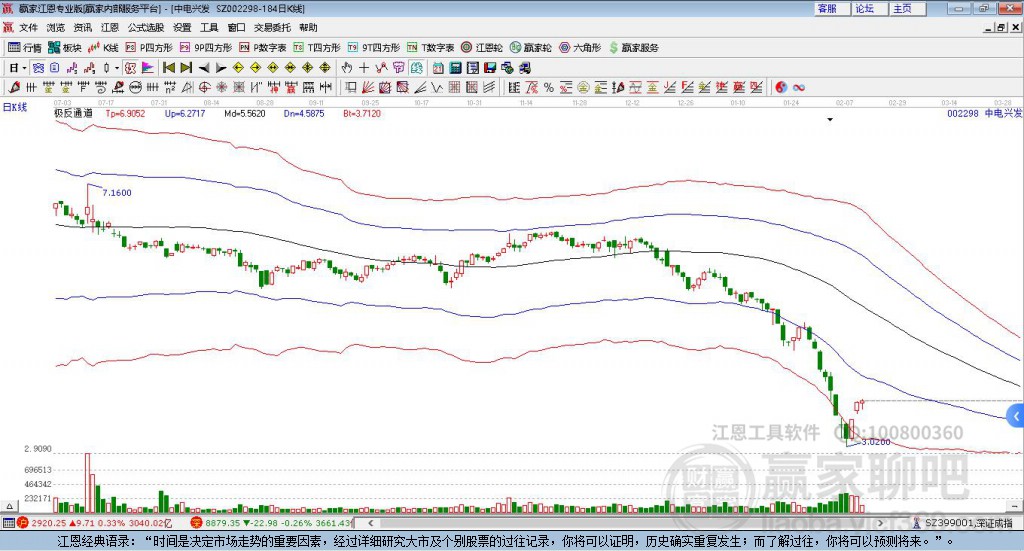Viewport: 1024px width, 551px height.
Task: Open the 公式选股 menu
Action: coord(146,27)
